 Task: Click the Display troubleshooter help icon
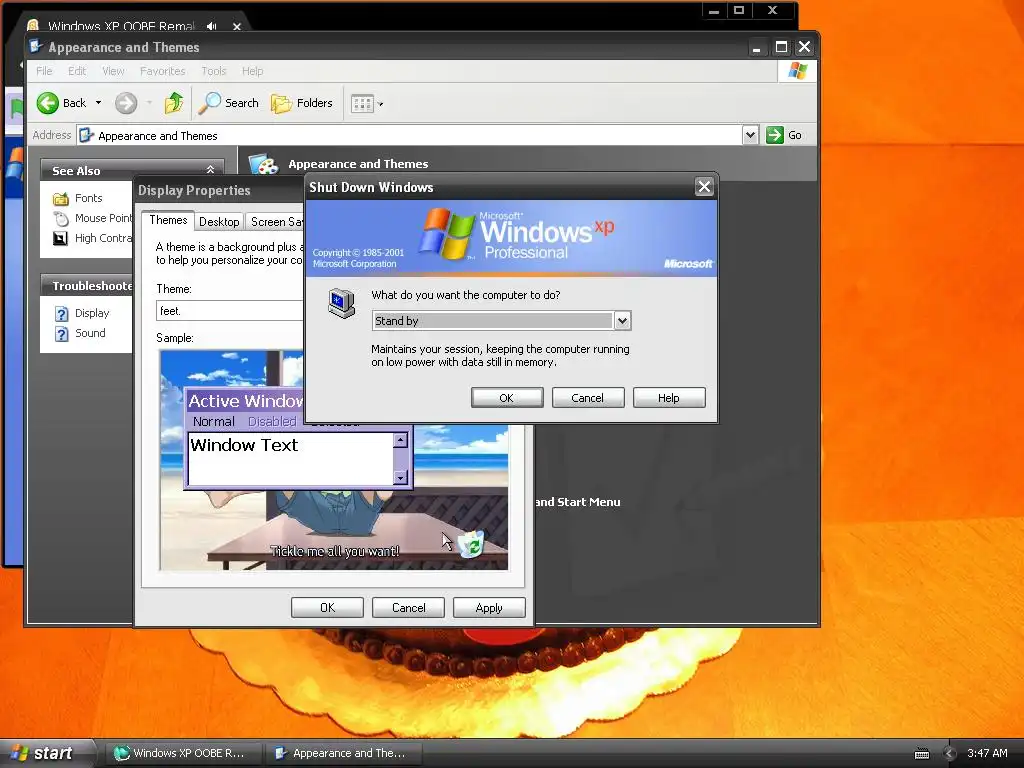pos(61,314)
